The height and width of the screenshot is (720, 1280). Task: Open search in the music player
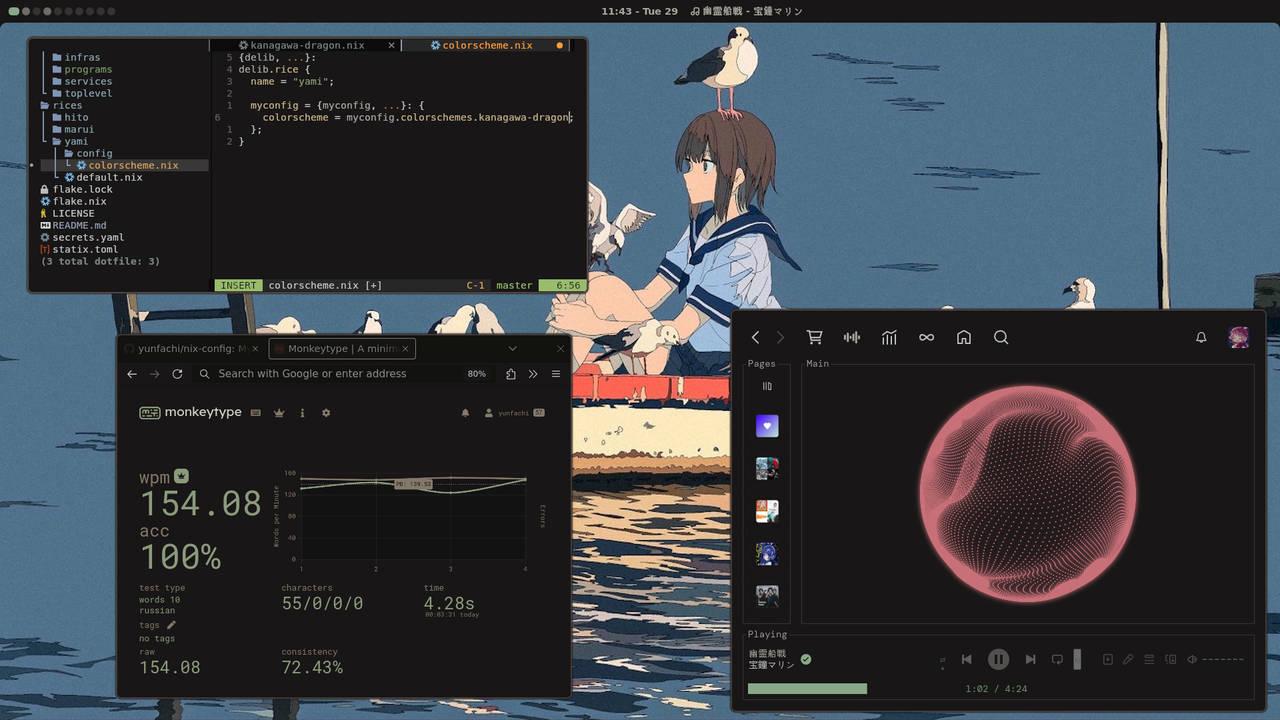tap(1001, 338)
